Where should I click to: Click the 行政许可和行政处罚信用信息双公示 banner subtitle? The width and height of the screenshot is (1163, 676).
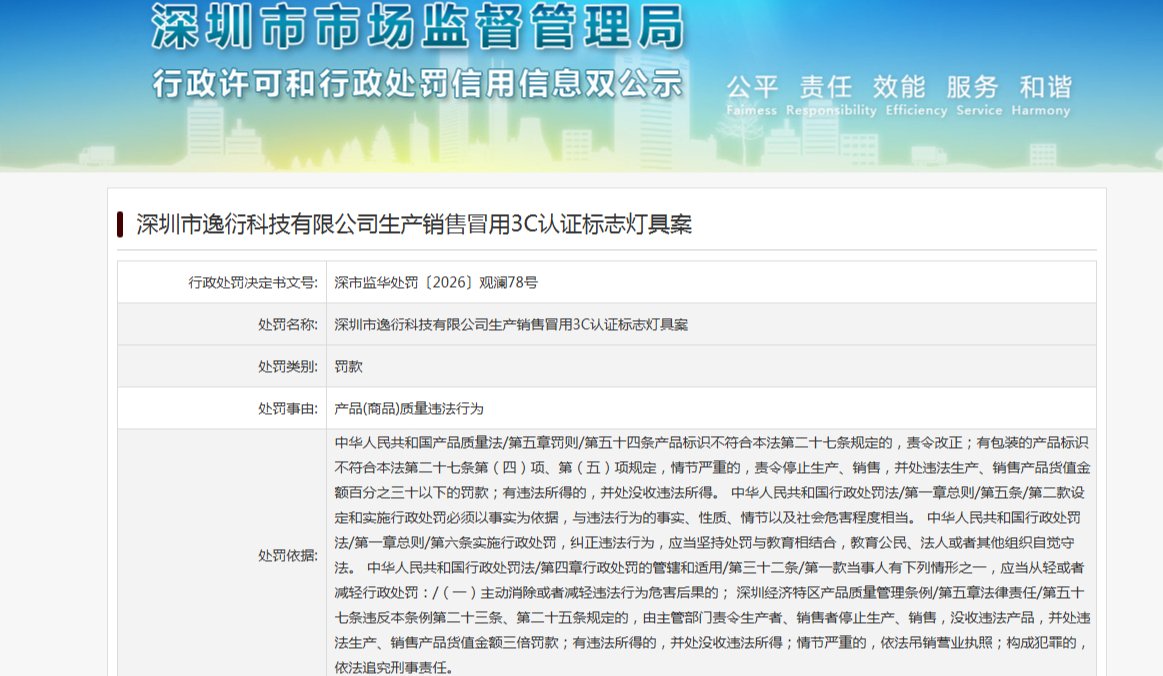417,84
